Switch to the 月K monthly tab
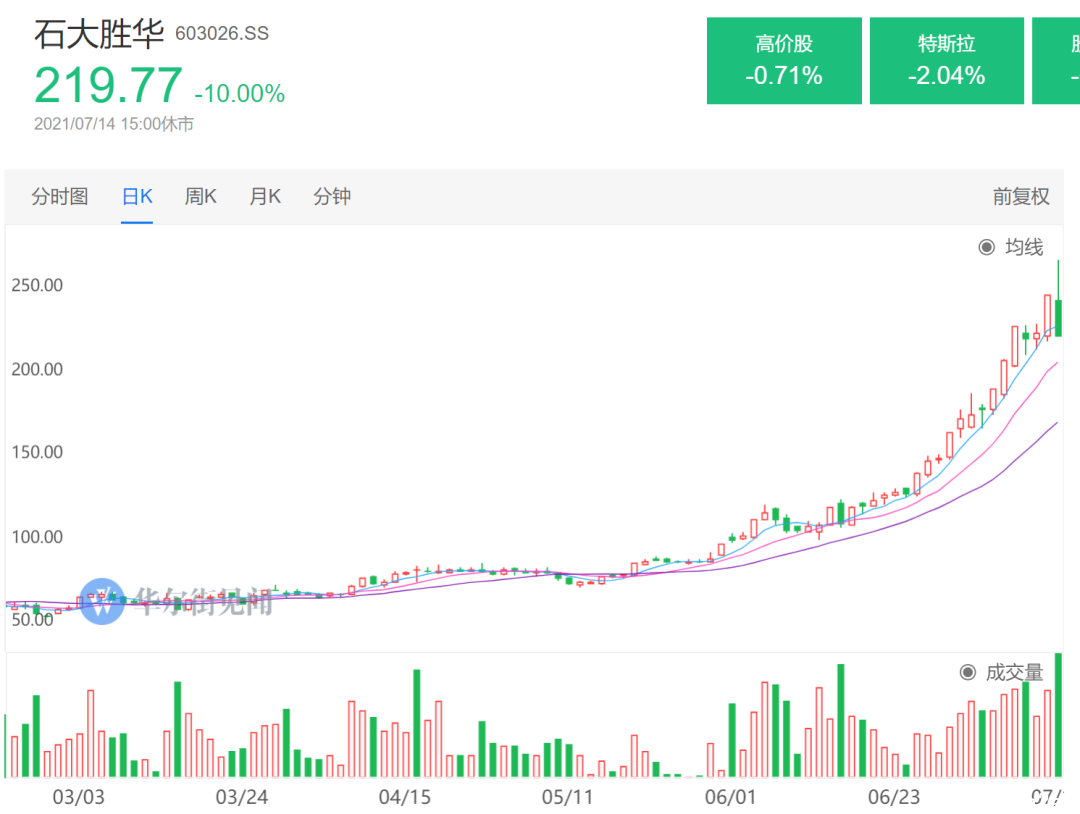The height and width of the screenshot is (814, 1080). (x=264, y=197)
